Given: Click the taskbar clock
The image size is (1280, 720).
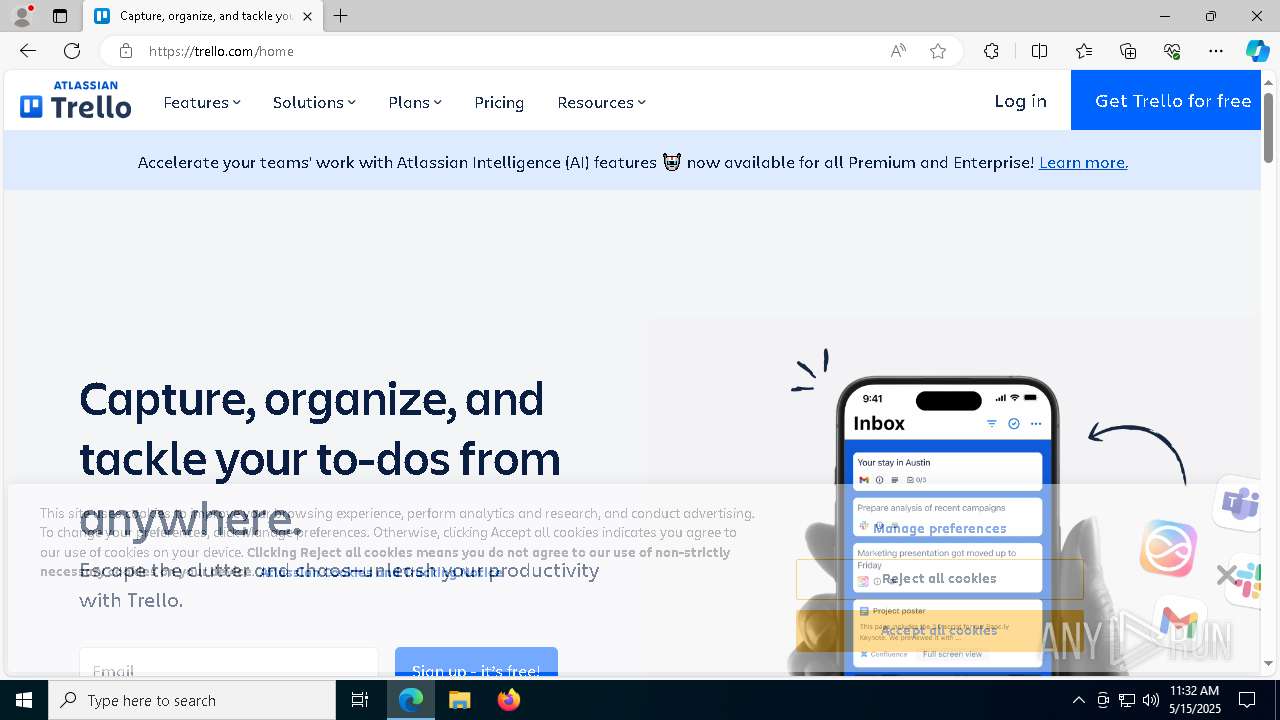Looking at the screenshot, I should [x=1194, y=700].
